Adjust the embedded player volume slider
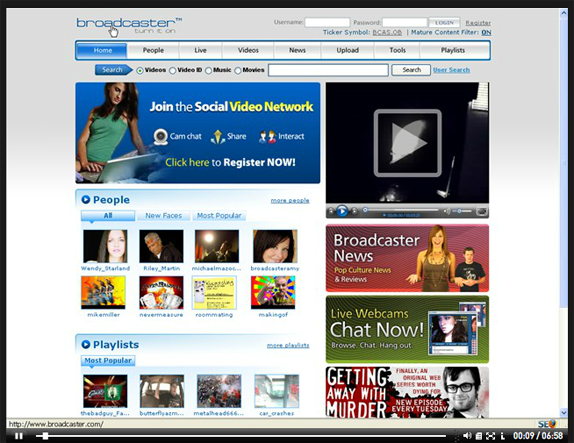Viewport: 574px width, 443px height. point(463,211)
